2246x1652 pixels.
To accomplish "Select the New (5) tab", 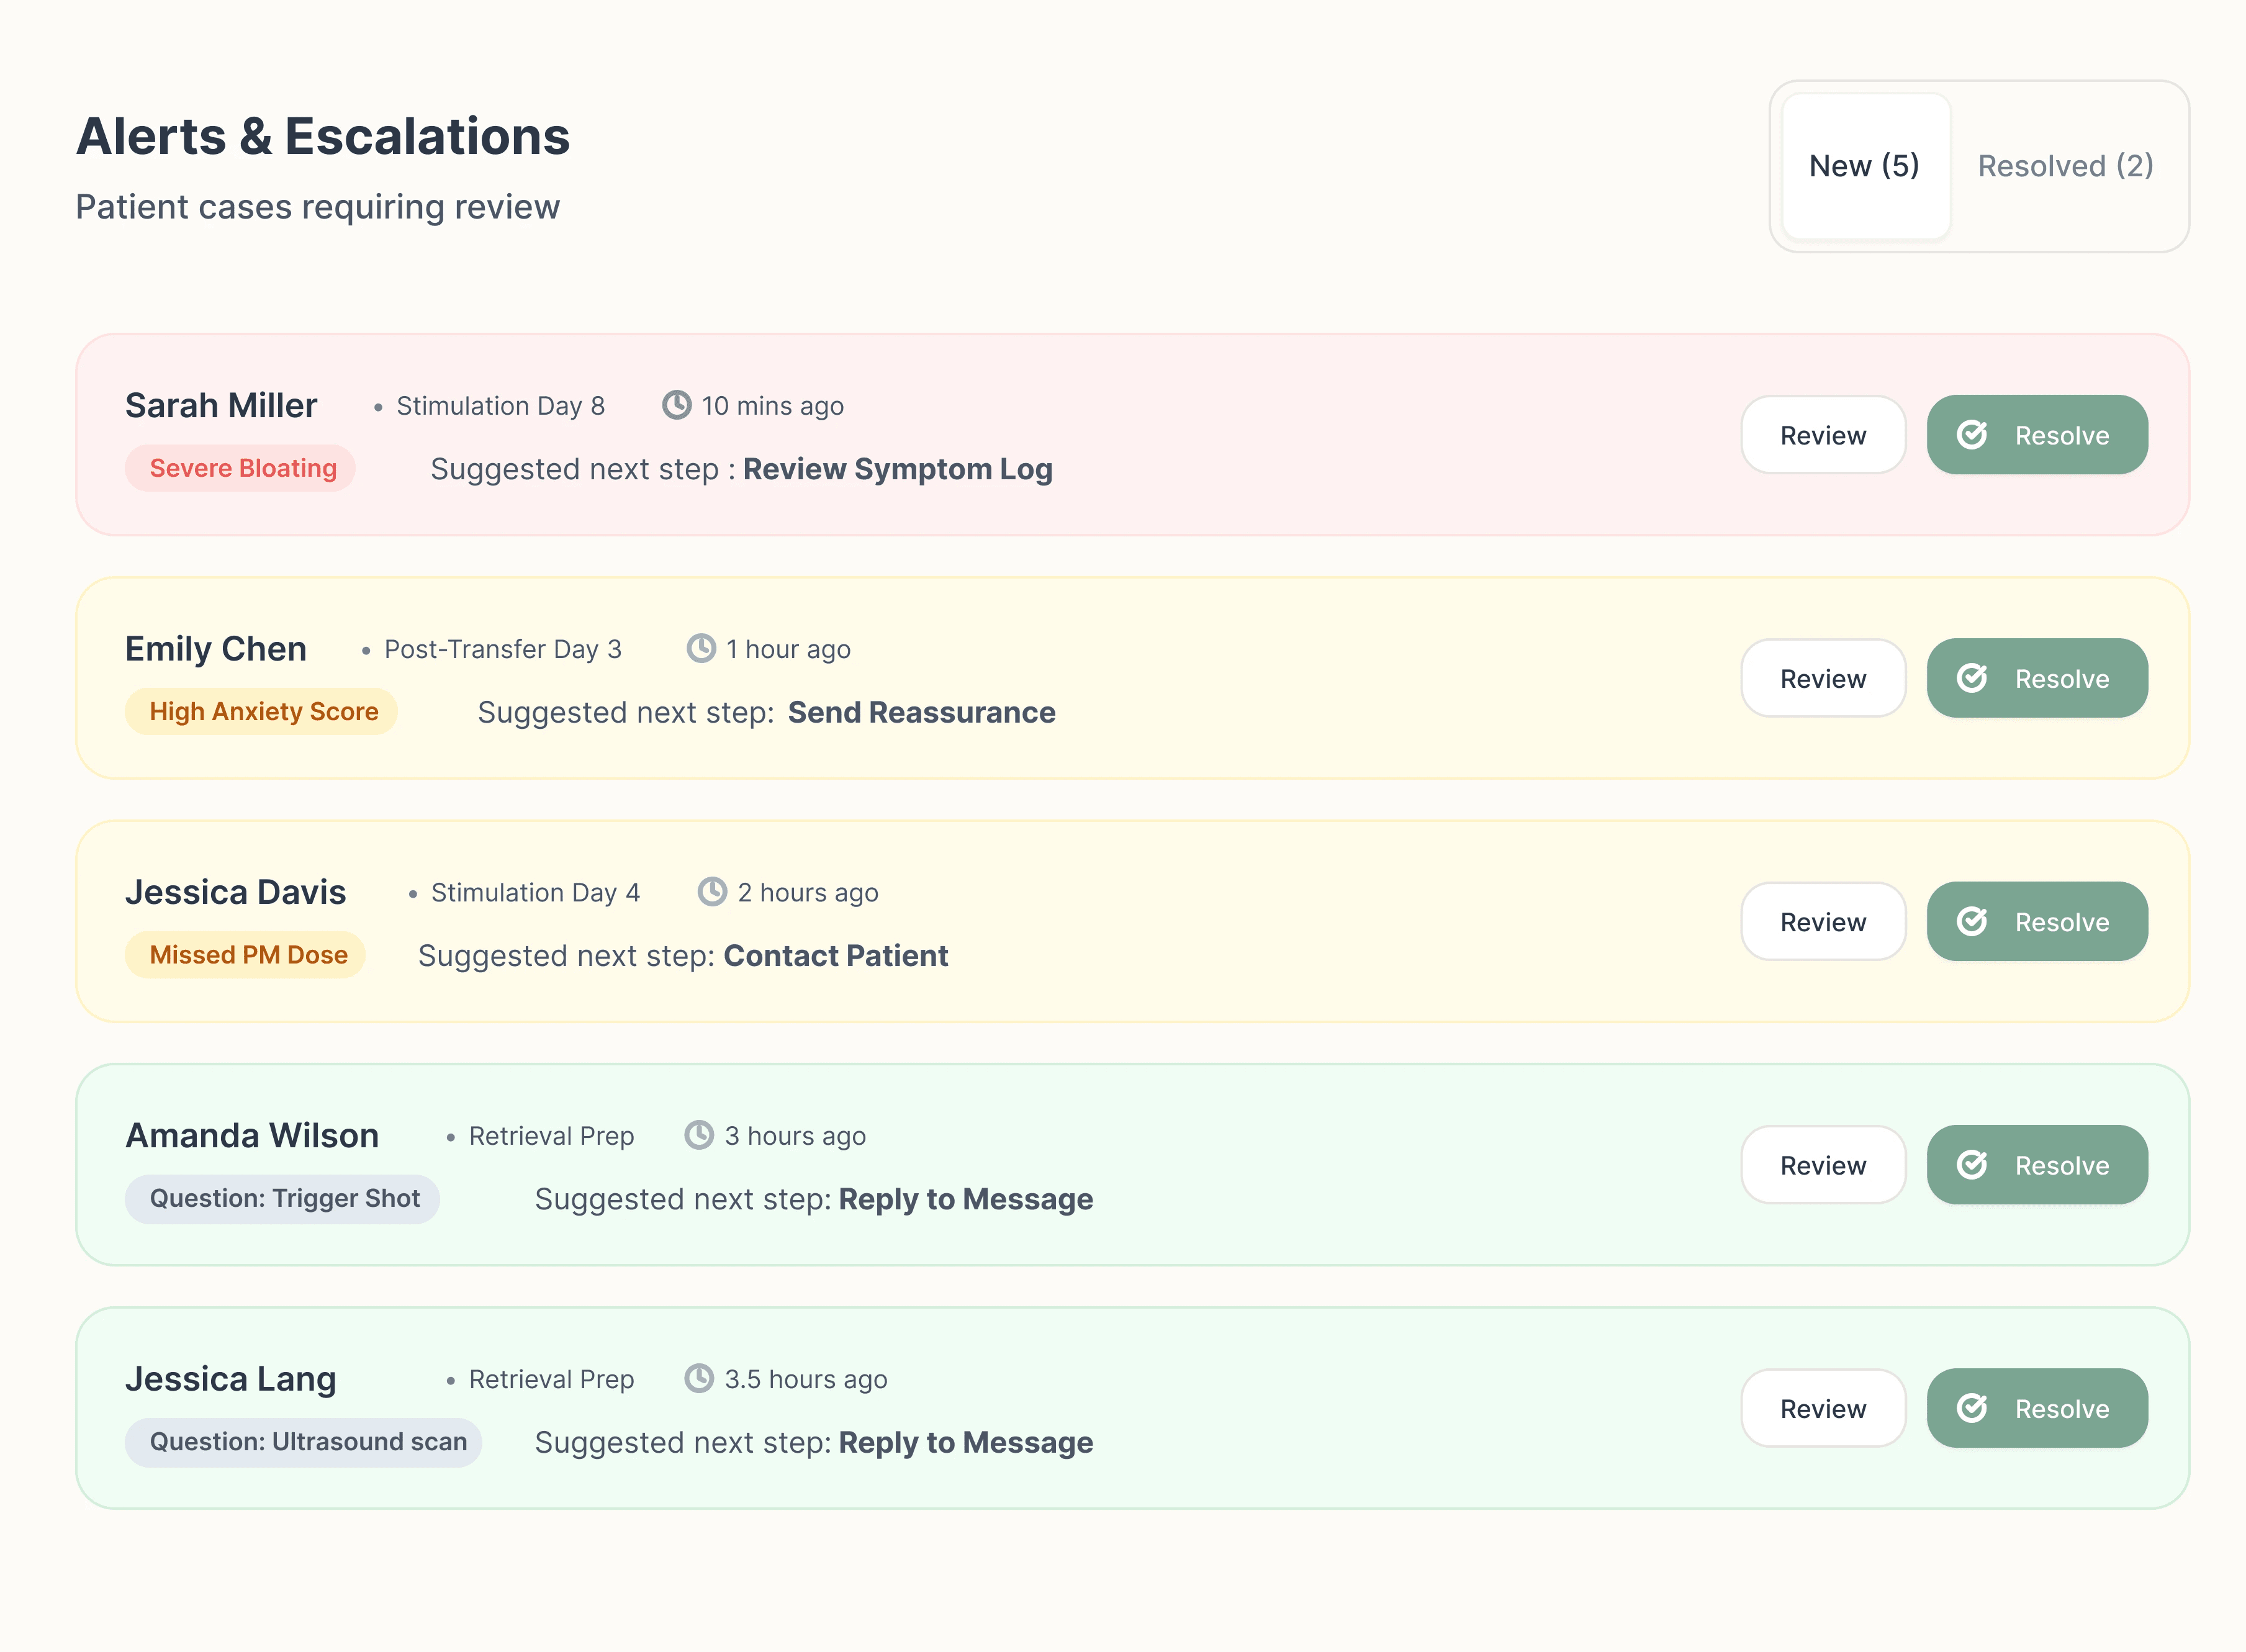I will (x=1864, y=166).
